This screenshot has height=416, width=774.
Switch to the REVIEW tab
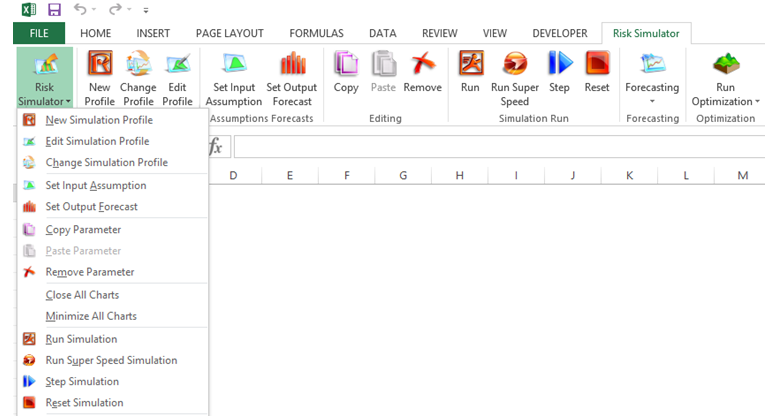(x=439, y=33)
